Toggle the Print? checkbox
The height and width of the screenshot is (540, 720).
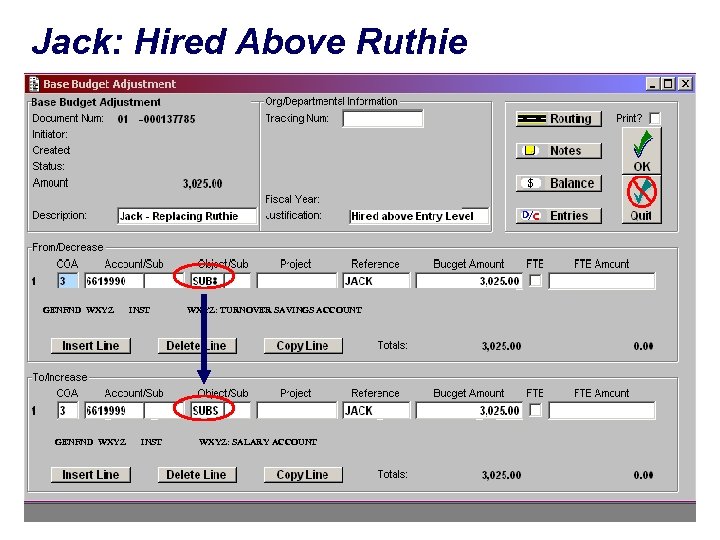(x=655, y=118)
